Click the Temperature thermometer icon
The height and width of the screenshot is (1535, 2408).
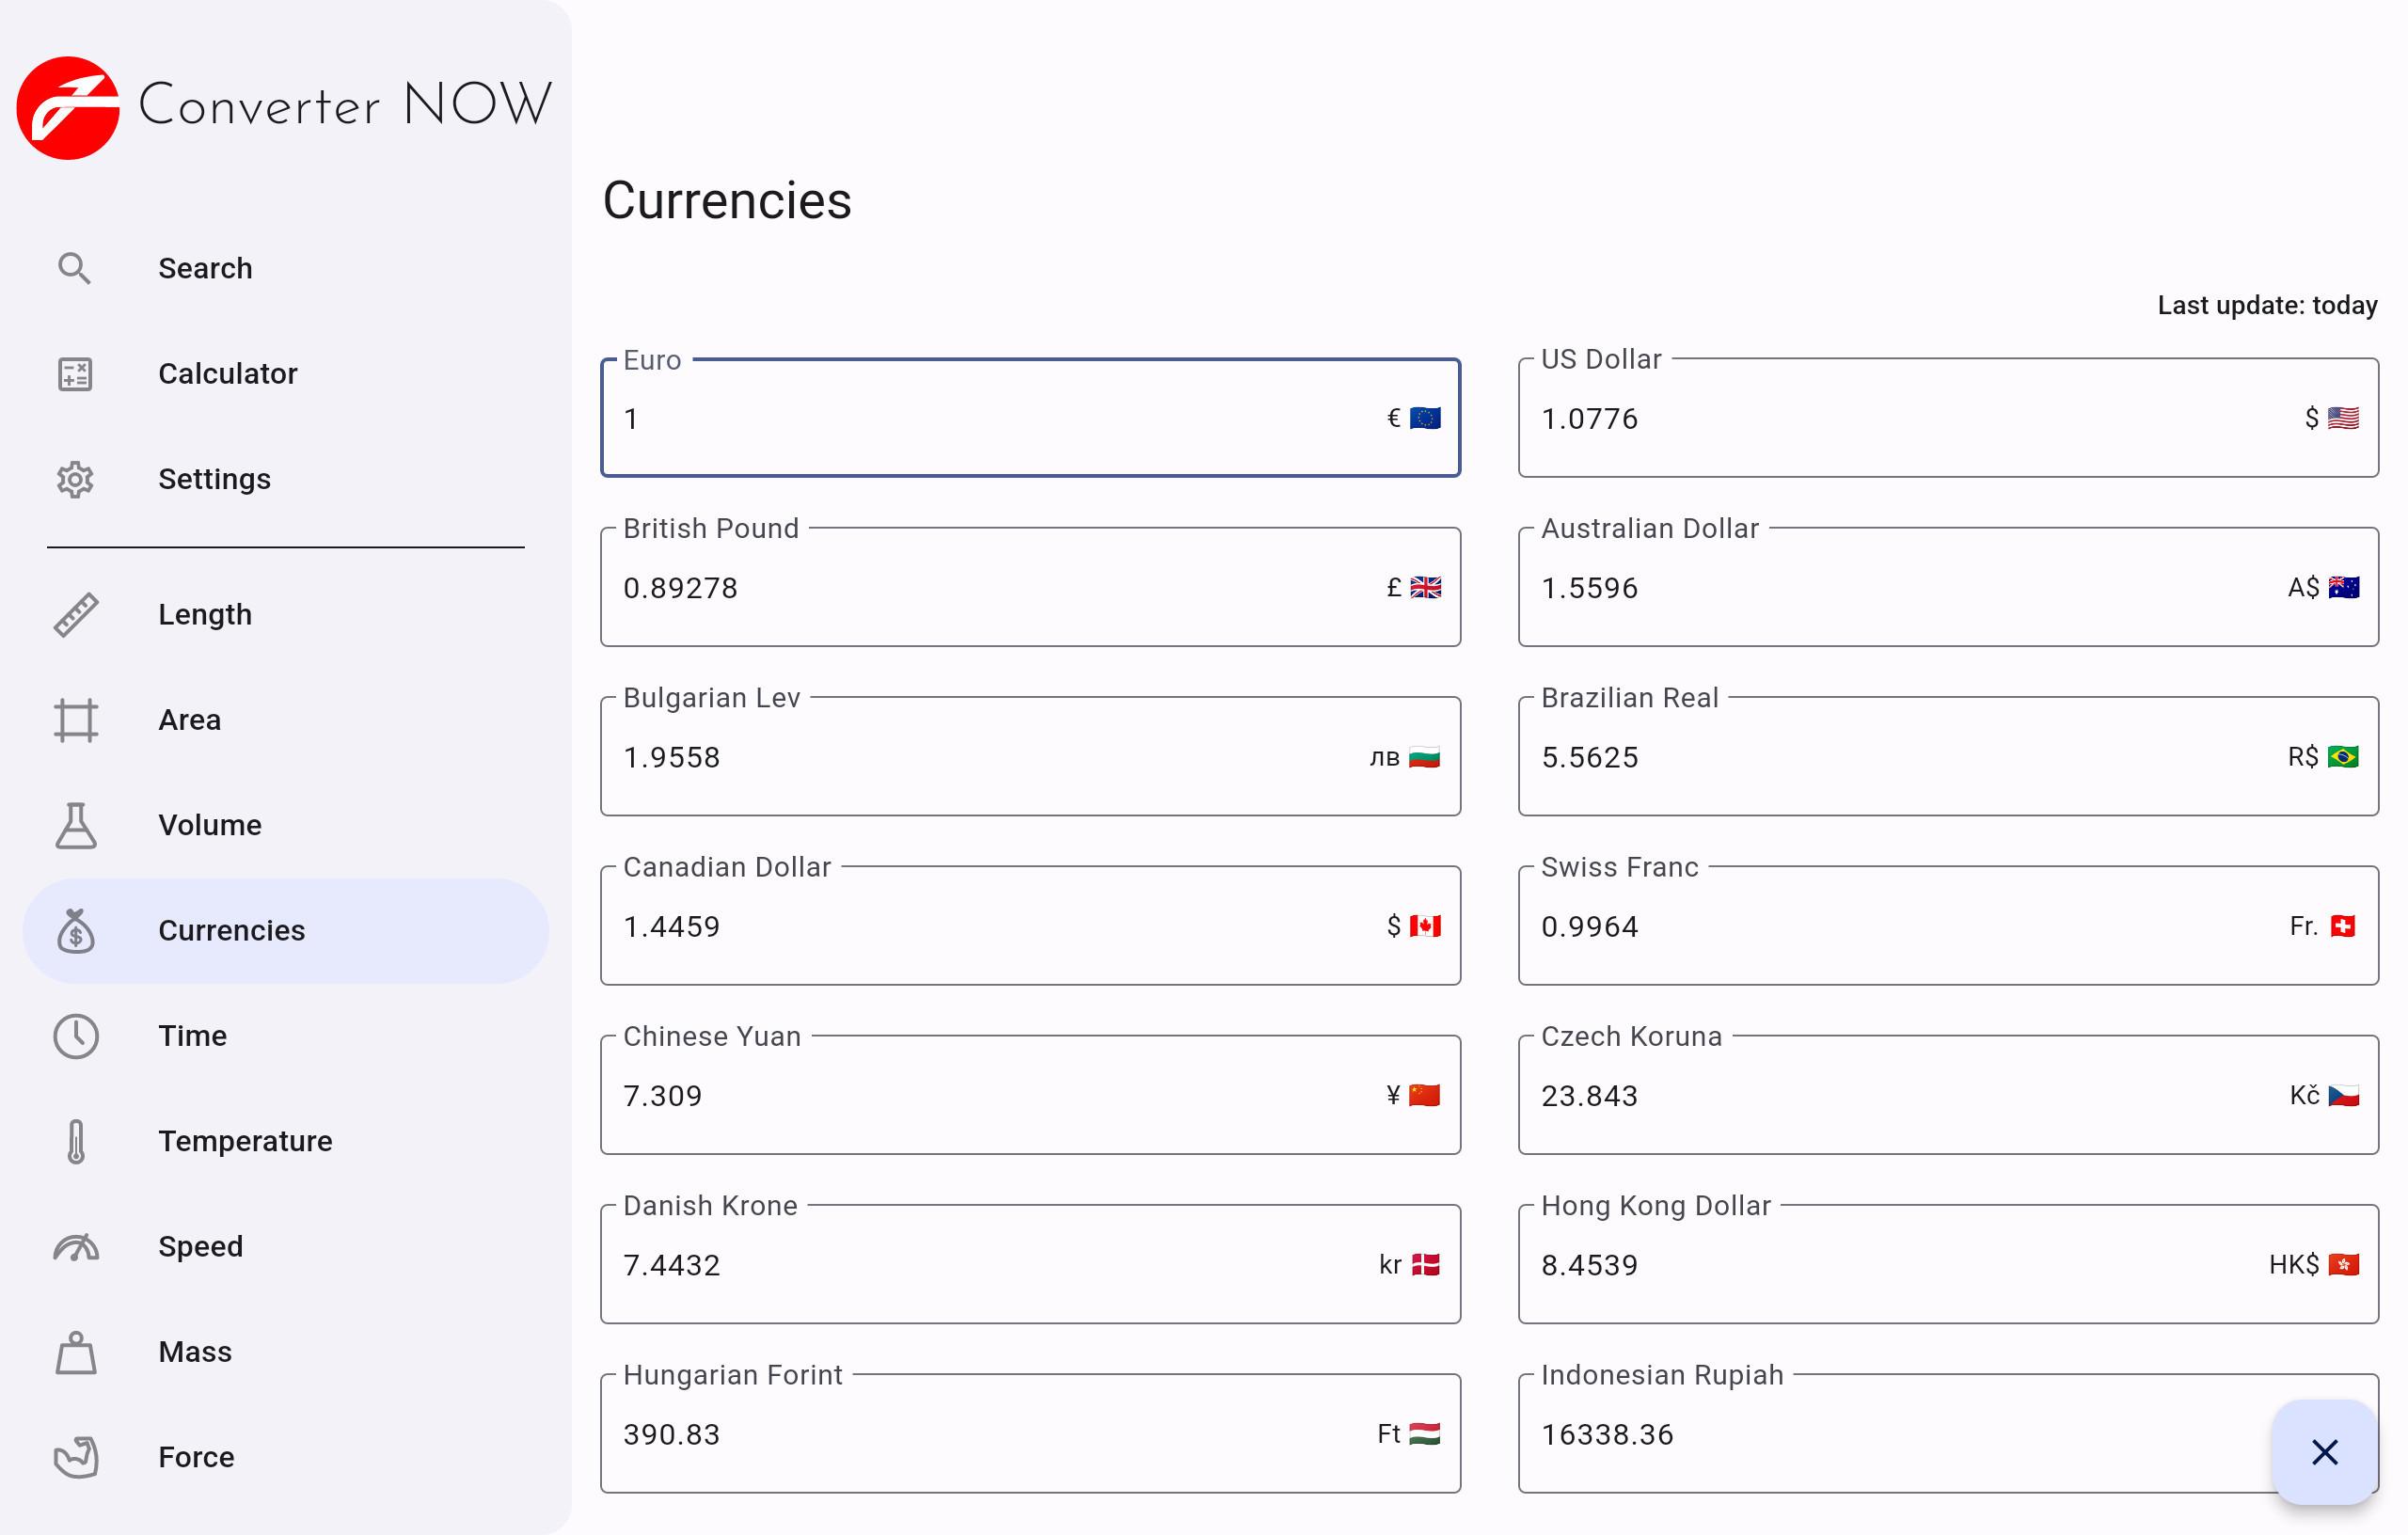(75, 1141)
